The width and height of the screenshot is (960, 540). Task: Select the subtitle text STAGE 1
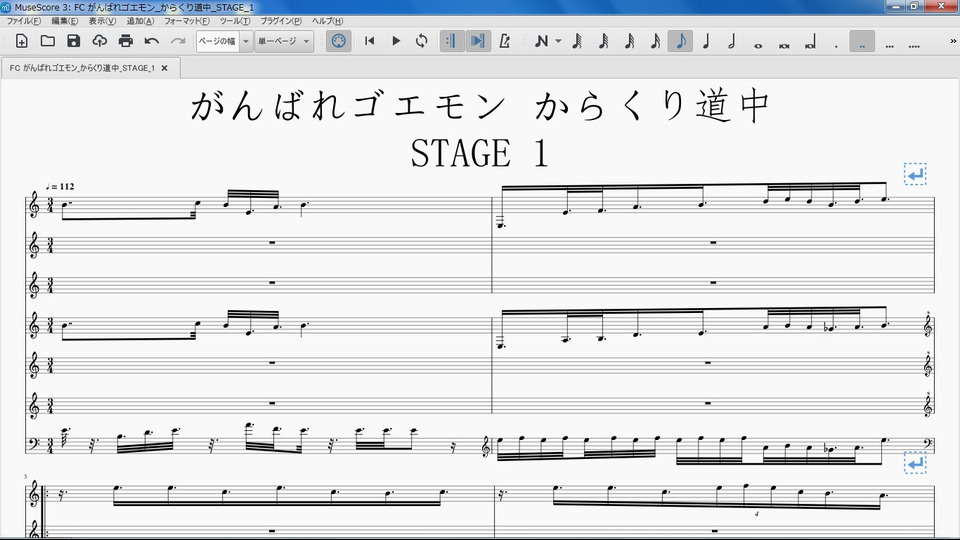tap(479, 153)
